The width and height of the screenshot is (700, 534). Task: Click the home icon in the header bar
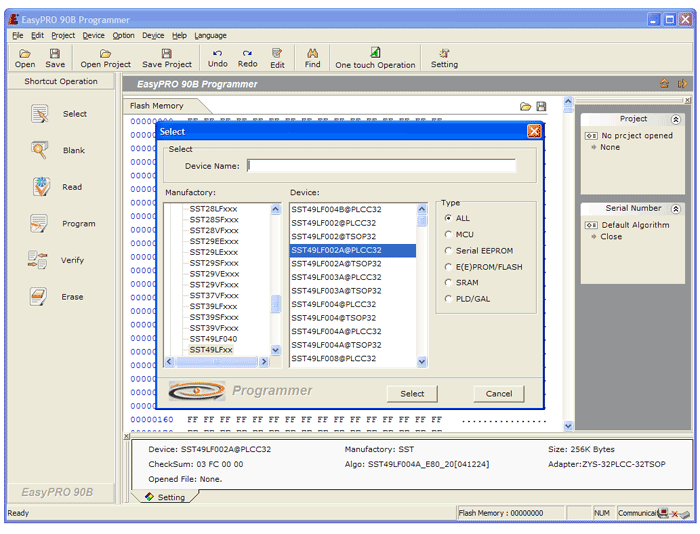(x=664, y=83)
